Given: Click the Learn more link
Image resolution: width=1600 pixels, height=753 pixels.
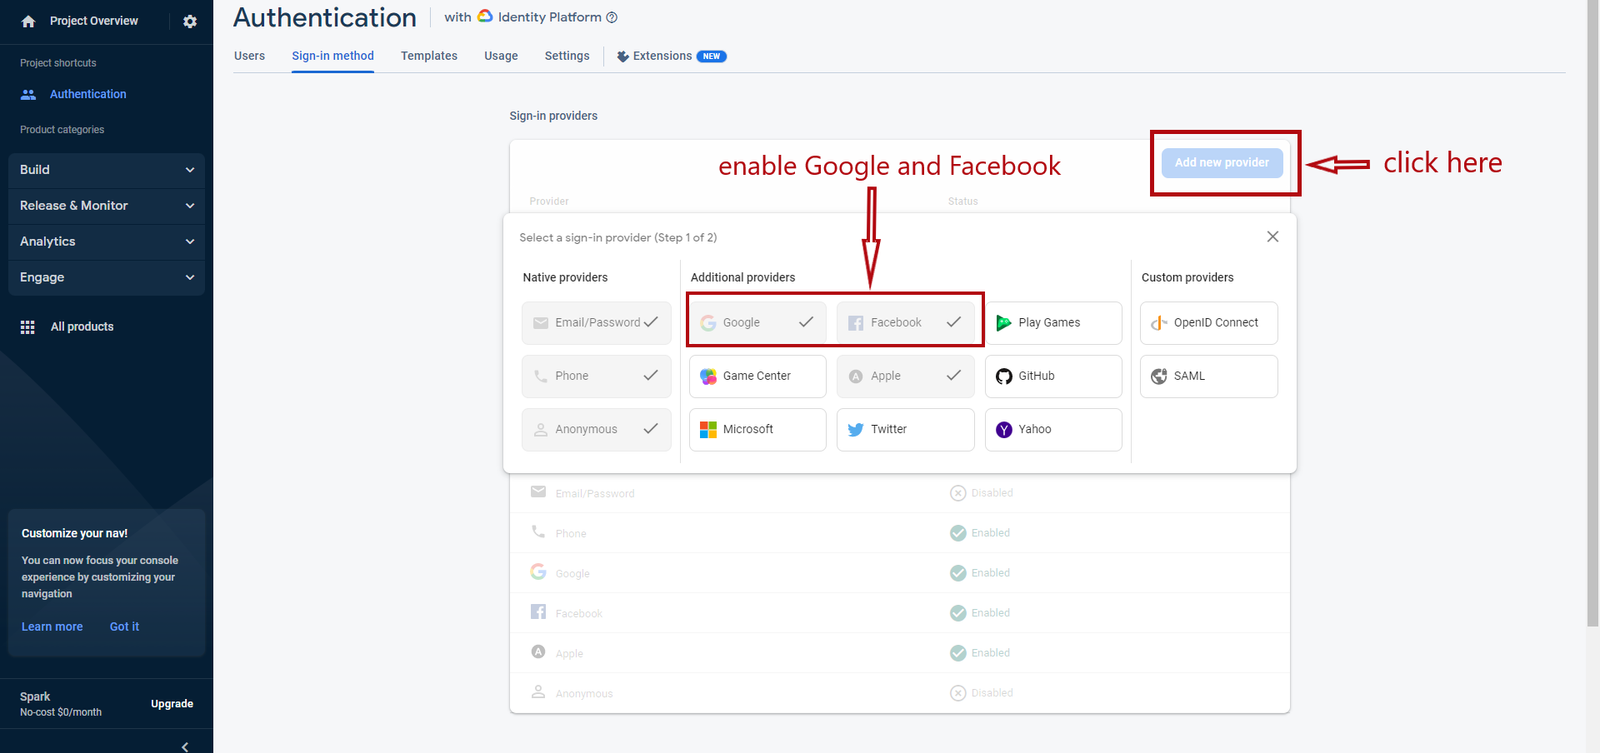Looking at the screenshot, I should (52, 627).
